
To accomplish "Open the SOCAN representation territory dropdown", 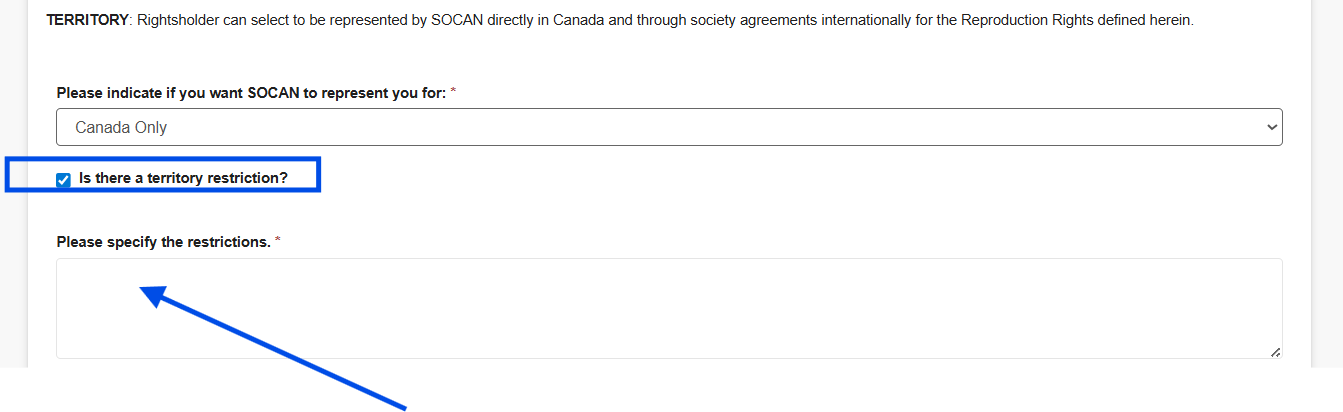I will tap(668, 127).
